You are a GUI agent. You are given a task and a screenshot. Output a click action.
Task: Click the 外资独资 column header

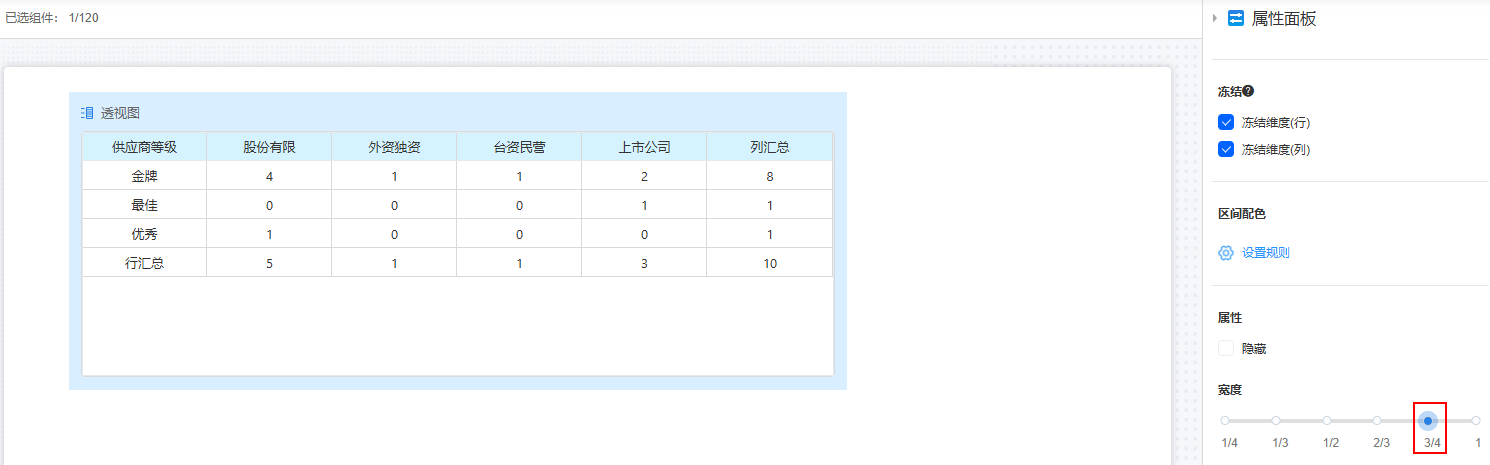click(x=394, y=147)
